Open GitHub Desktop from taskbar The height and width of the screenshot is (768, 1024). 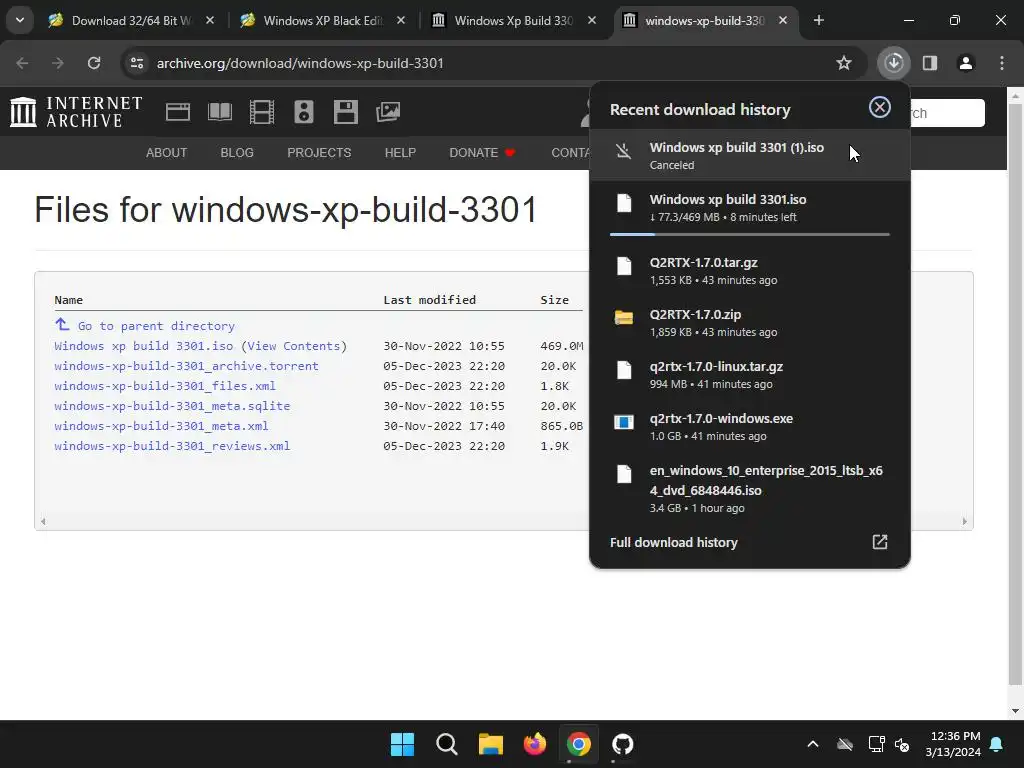click(622, 744)
